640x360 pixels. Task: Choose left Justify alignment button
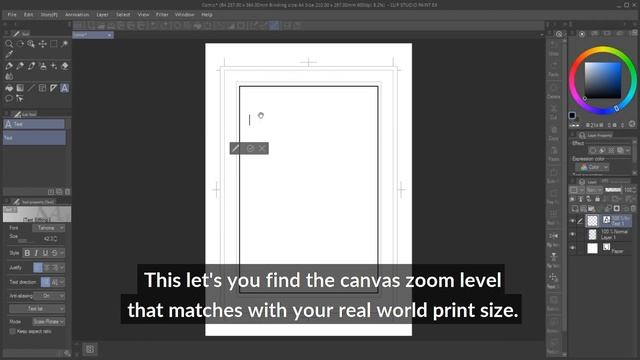pos(38,268)
